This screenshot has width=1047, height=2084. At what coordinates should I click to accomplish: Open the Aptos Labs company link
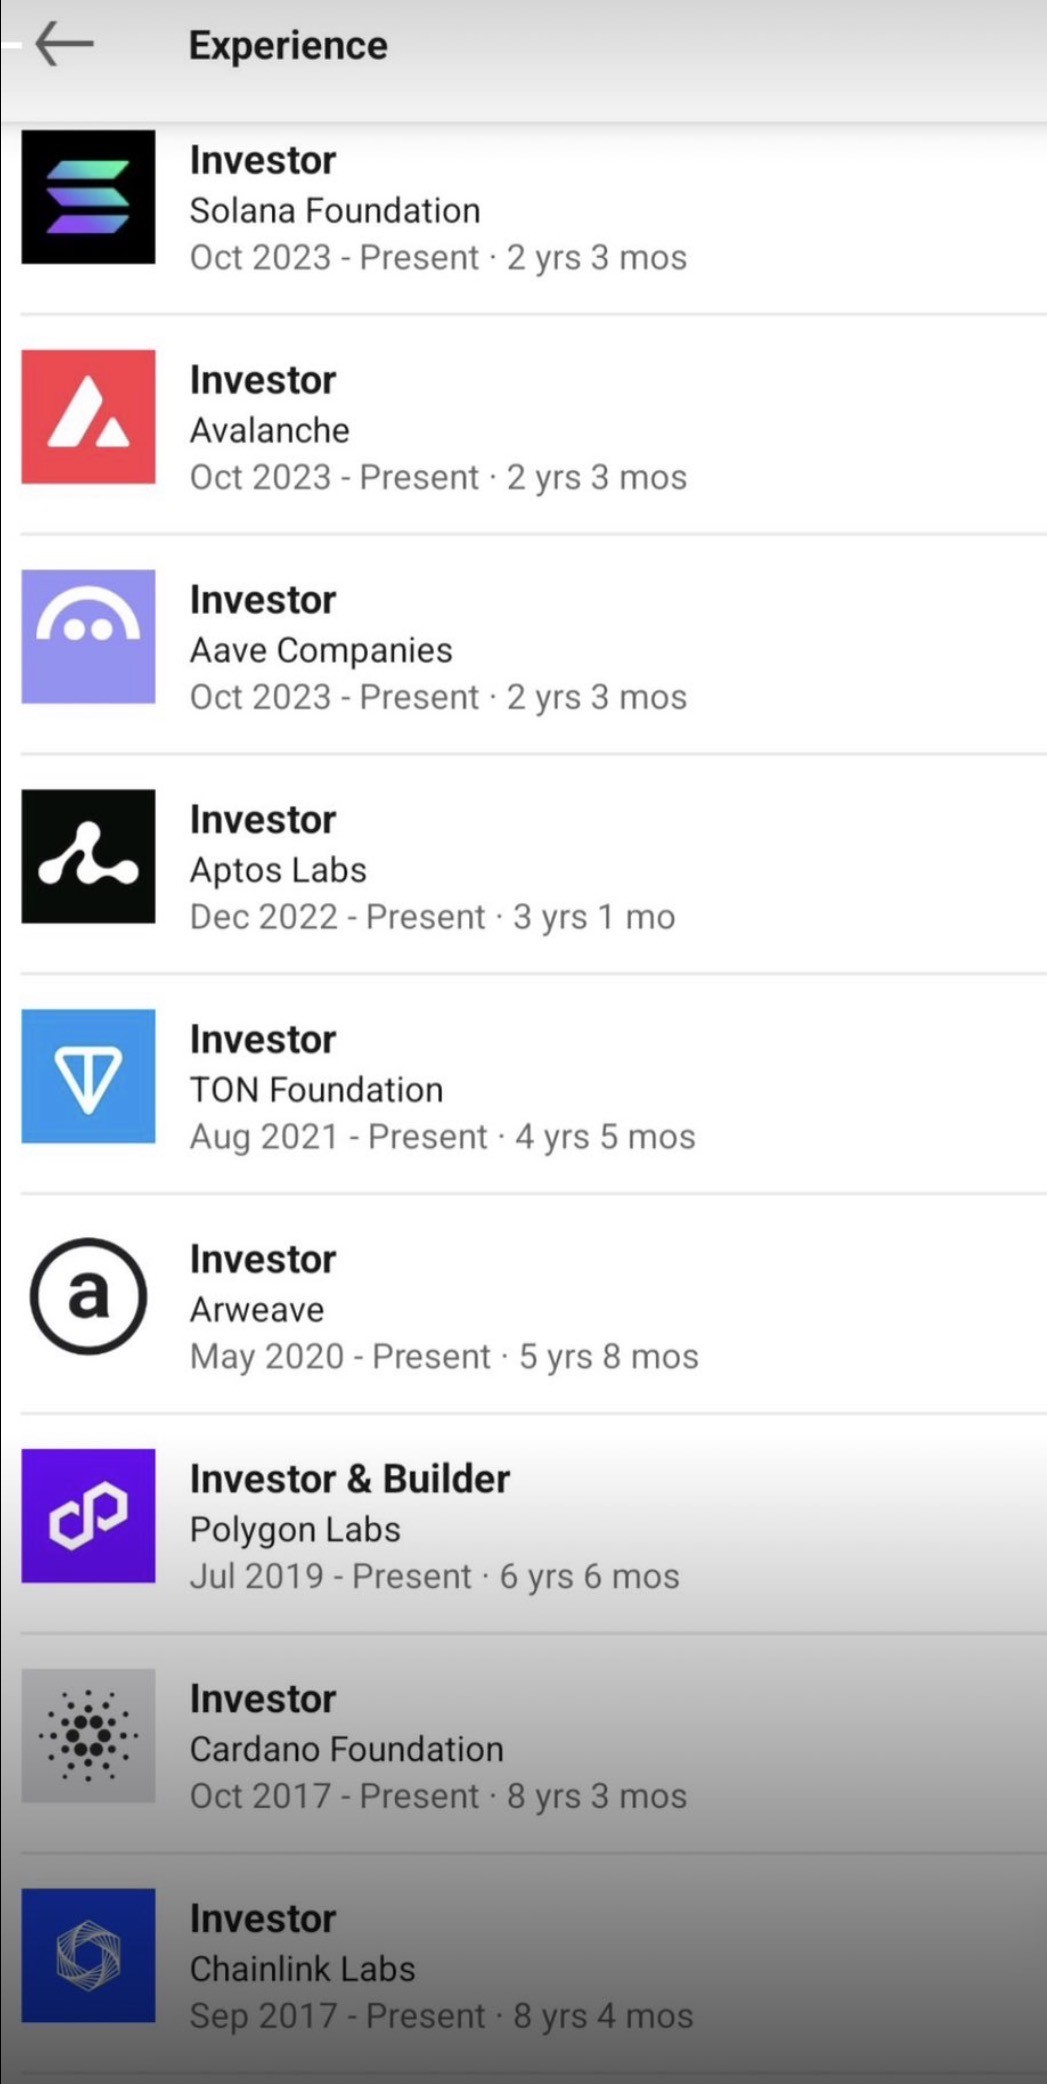coord(278,870)
